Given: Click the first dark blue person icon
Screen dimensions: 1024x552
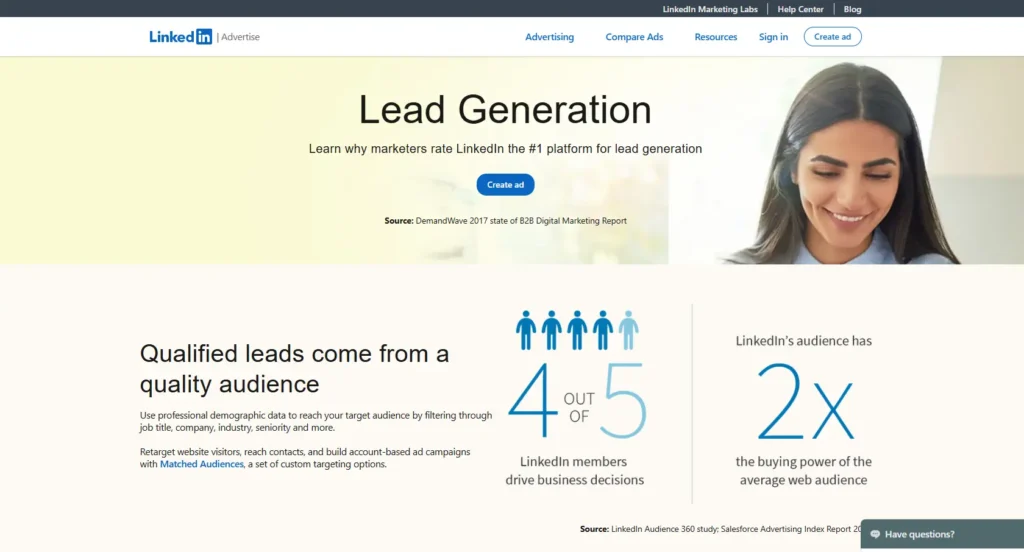Looking at the screenshot, I should click(526, 330).
